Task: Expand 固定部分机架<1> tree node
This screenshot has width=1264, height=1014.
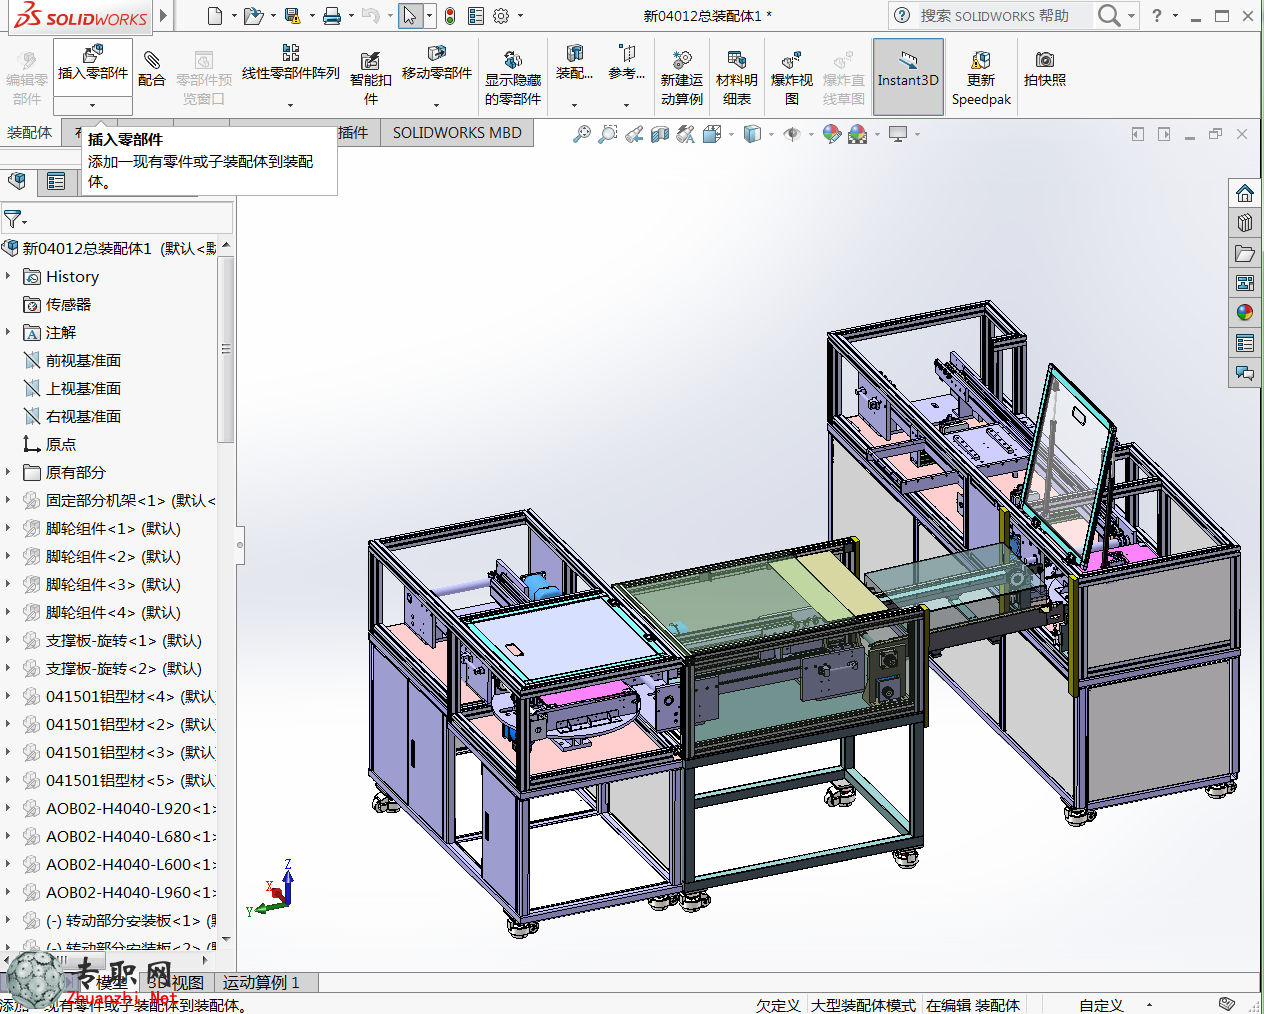Action: click(x=8, y=500)
